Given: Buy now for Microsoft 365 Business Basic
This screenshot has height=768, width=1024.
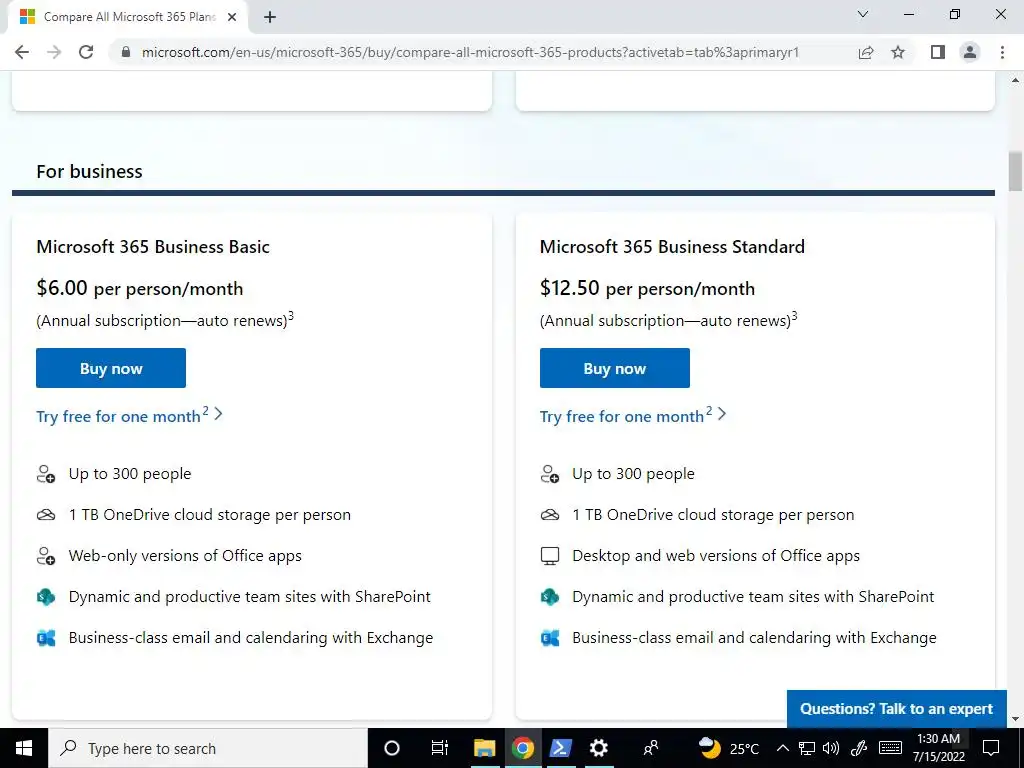Looking at the screenshot, I should 111,368.
